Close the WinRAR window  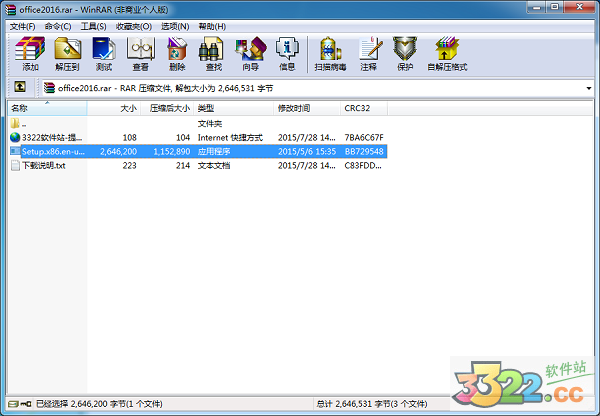579,7
